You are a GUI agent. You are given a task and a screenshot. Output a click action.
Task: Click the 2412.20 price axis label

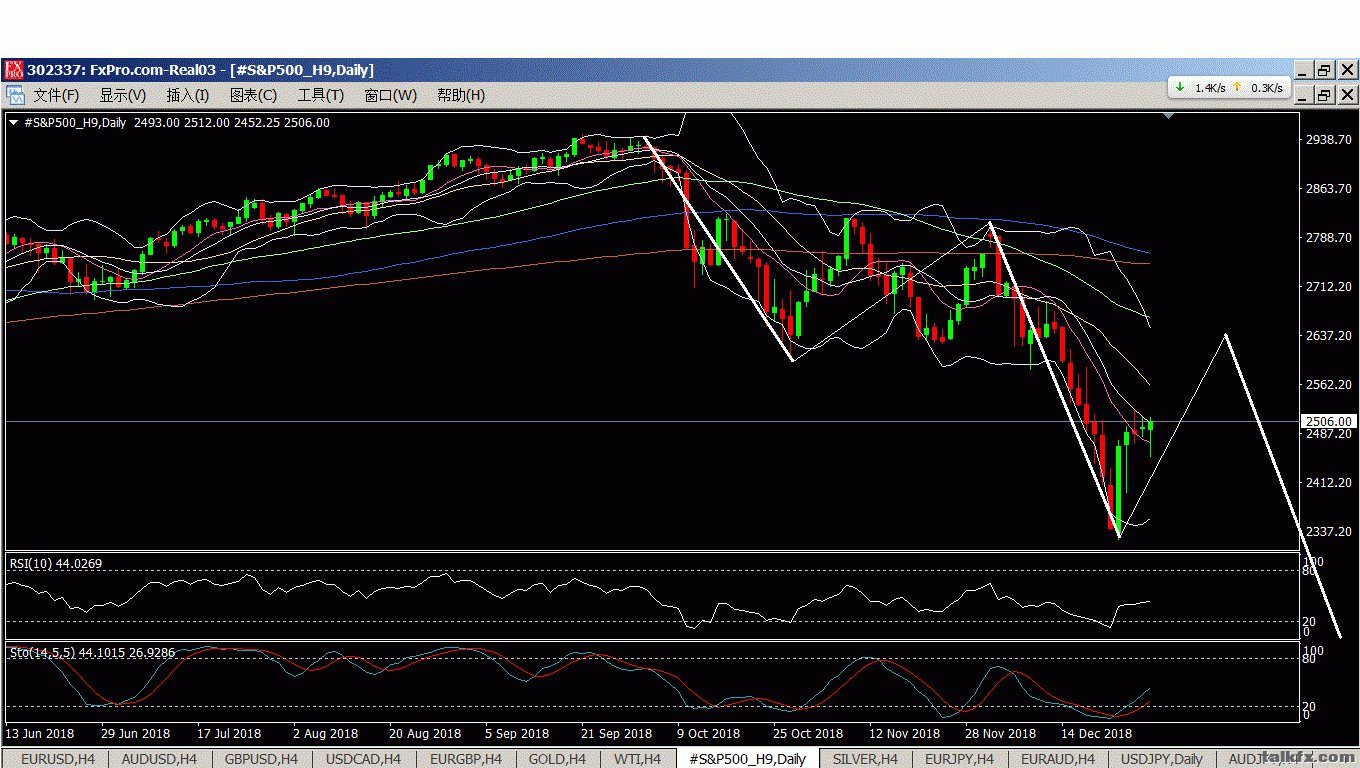[x=1329, y=483]
